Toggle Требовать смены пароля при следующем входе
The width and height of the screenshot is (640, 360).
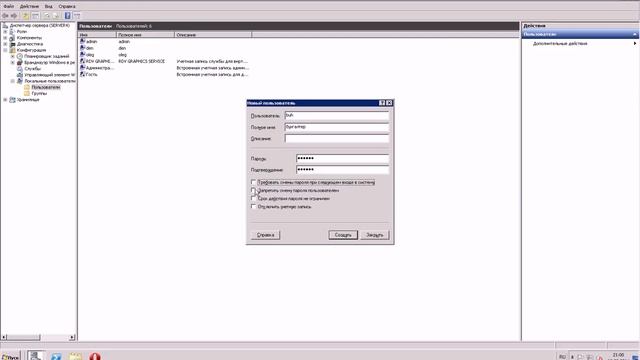click(253, 182)
